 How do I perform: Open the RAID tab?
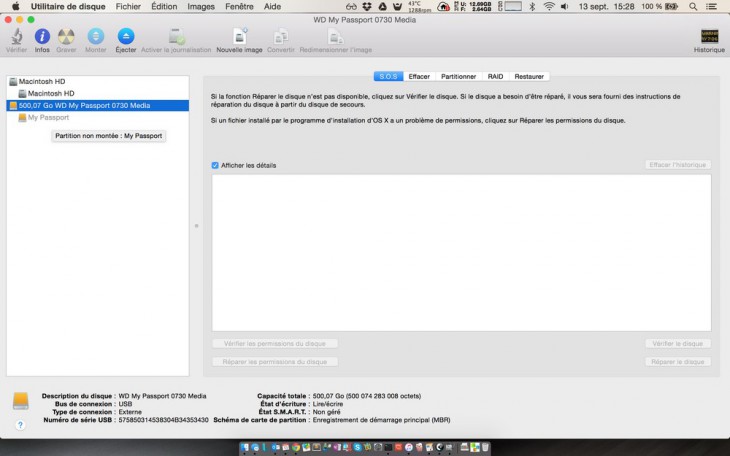(x=495, y=76)
